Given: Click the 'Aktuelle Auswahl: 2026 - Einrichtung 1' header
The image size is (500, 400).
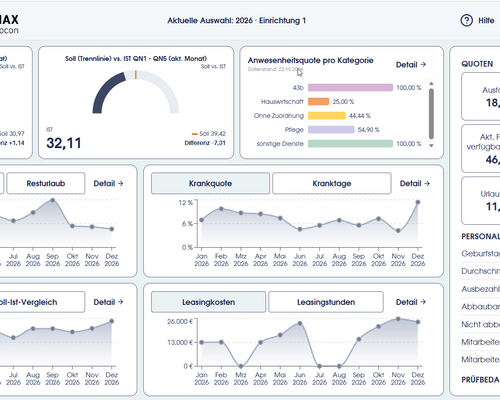Looking at the screenshot, I should tap(237, 21).
